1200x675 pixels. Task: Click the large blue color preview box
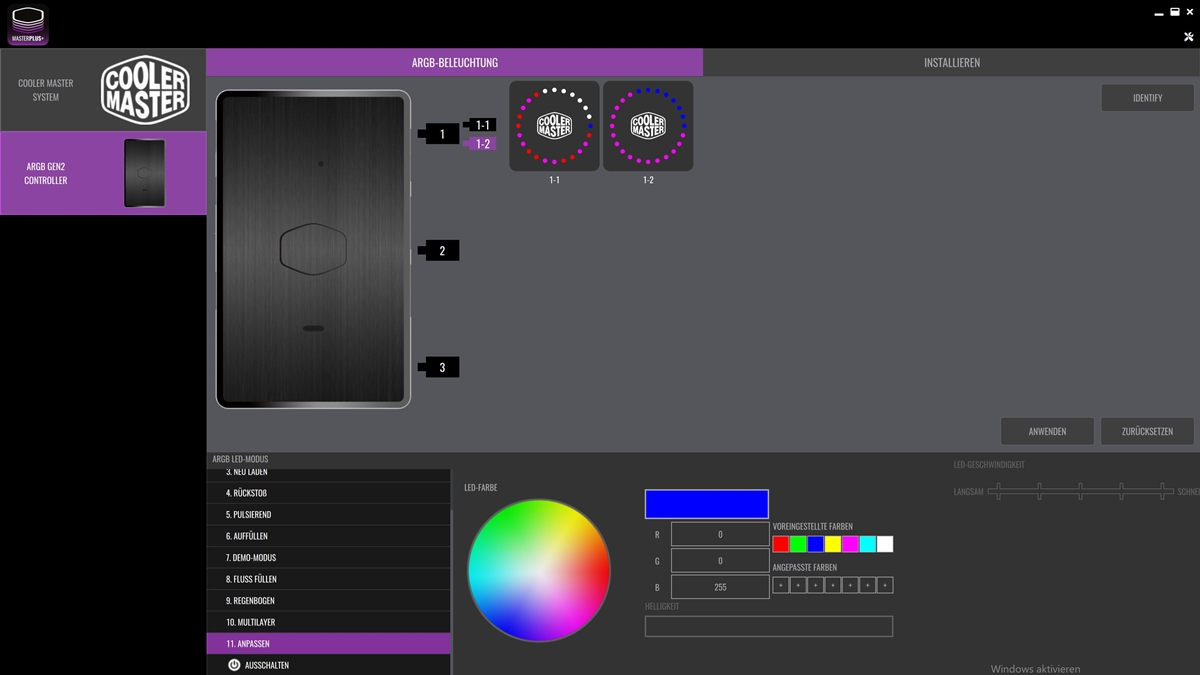click(707, 504)
